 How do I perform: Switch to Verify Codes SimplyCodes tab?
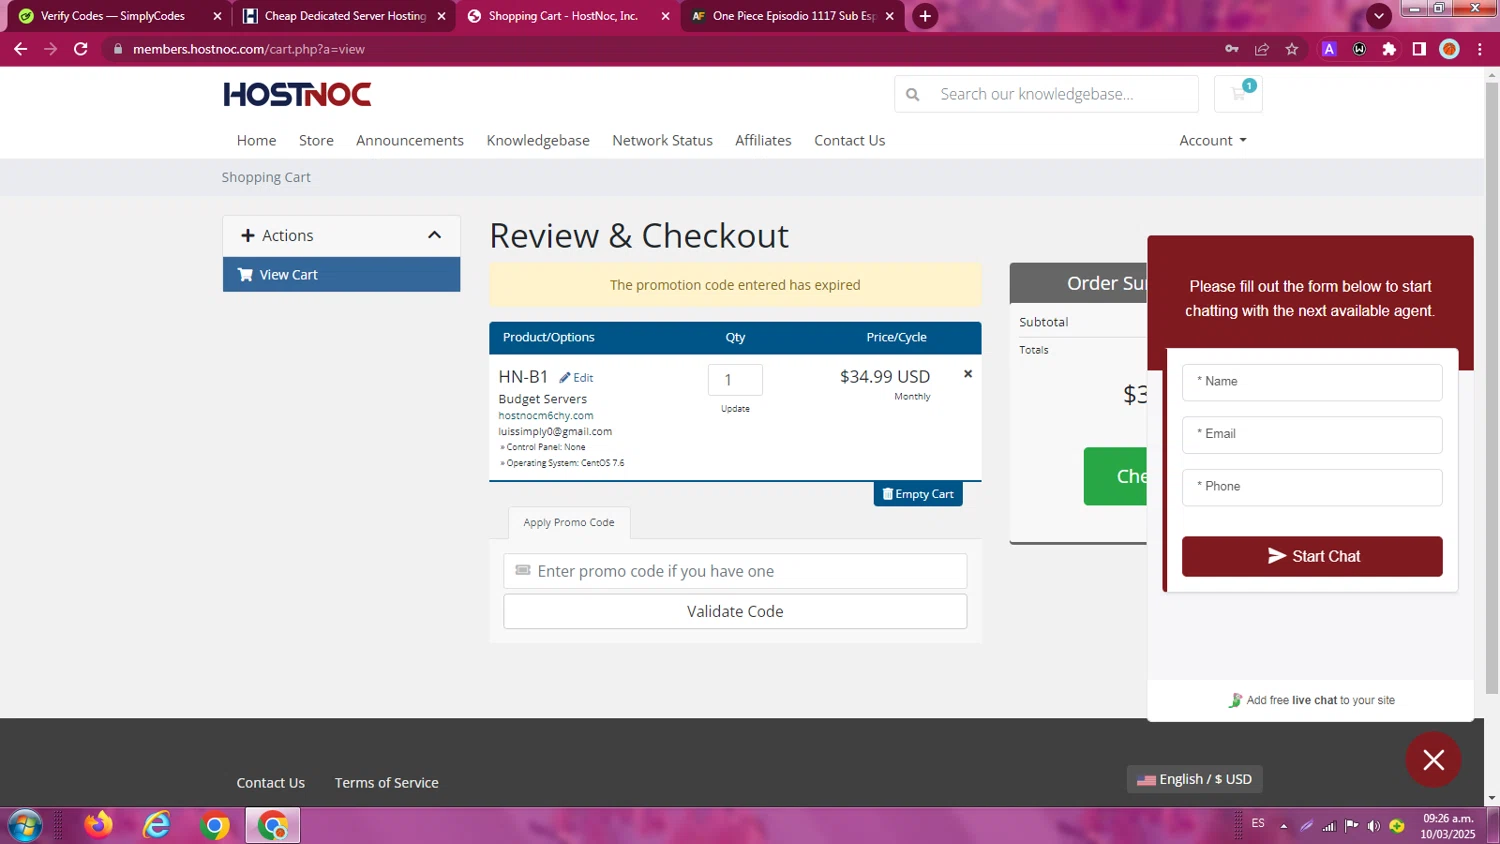(113, 16)
